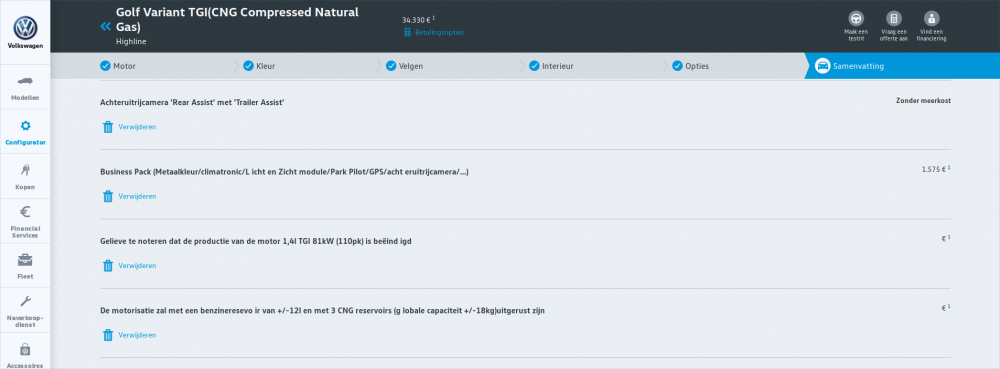Click Vind een financiering icon
This screenshot has height=369, width=1000.
932,18
